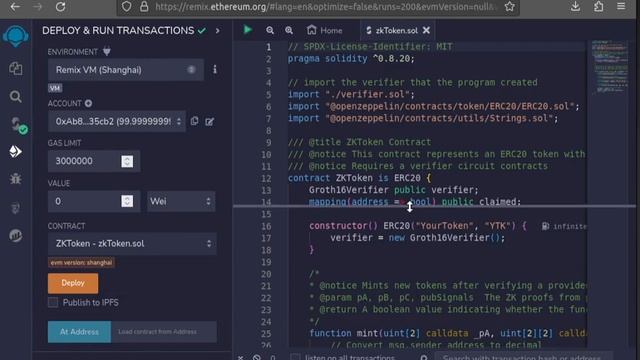Image resolution: width=640 pixels, height=360 pixels.
Task: Reload the page with refresh icon
Action: (60, 7)
